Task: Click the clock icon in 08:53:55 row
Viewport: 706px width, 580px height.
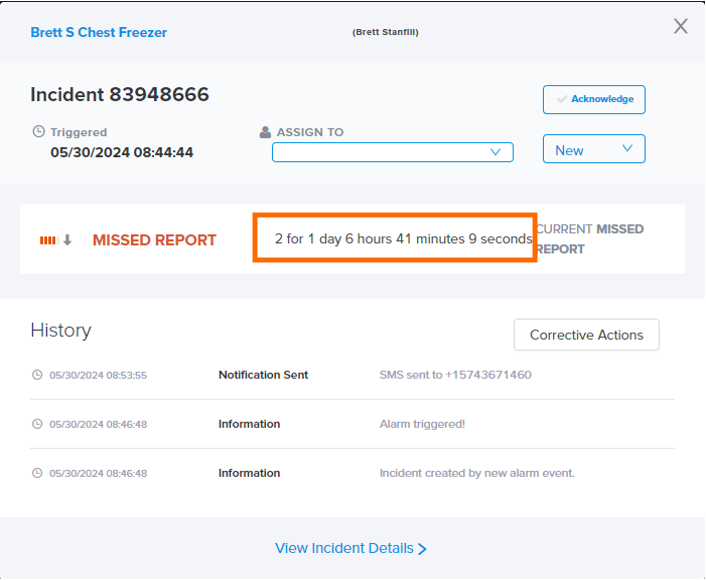Action: tap(37, 375)
